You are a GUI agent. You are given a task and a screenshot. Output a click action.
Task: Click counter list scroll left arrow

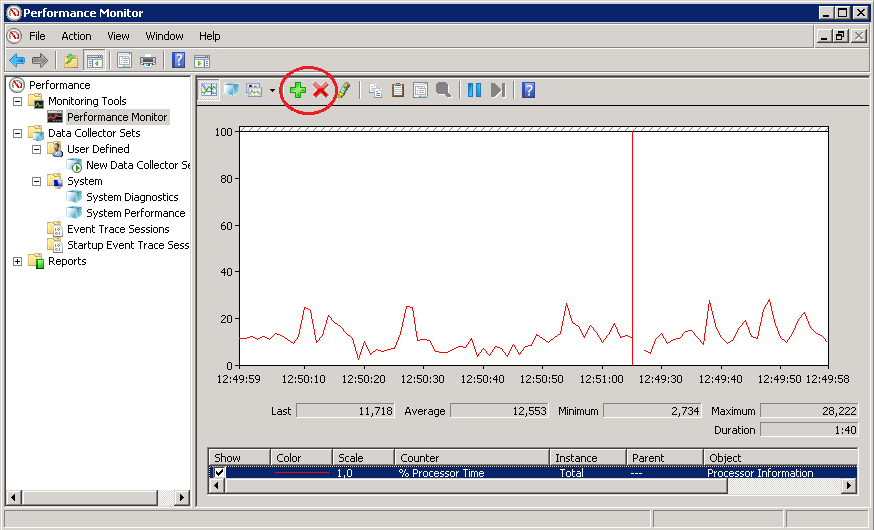click(217, 486)
